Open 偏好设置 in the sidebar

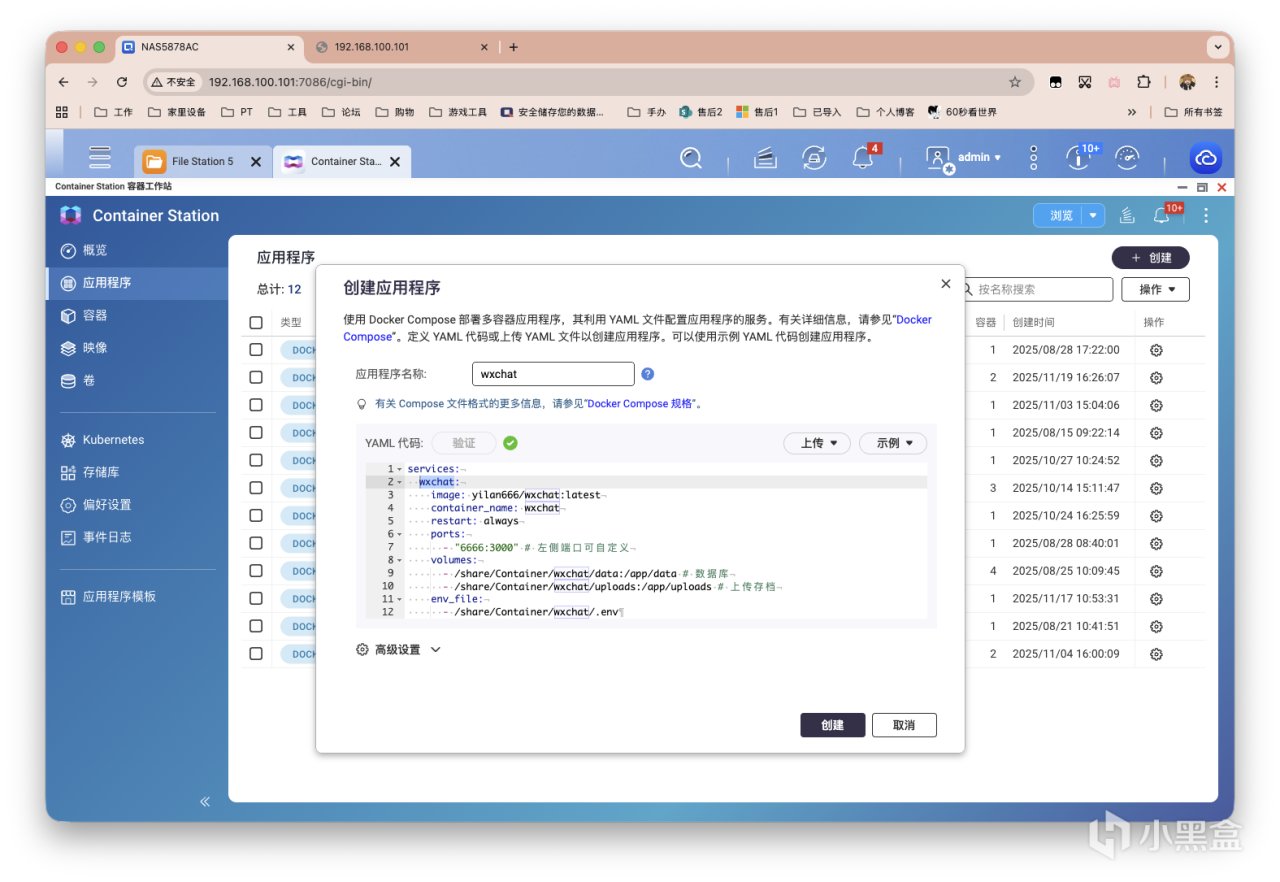138,505
